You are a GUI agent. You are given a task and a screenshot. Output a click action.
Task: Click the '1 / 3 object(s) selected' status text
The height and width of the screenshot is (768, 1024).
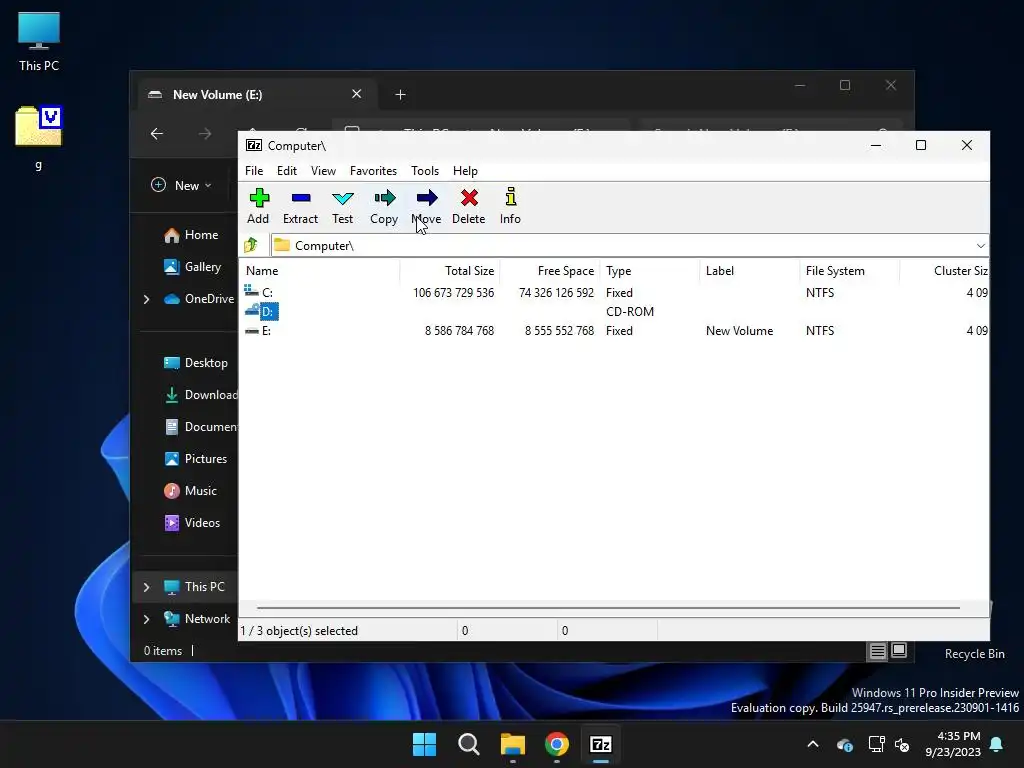point(299,631)
